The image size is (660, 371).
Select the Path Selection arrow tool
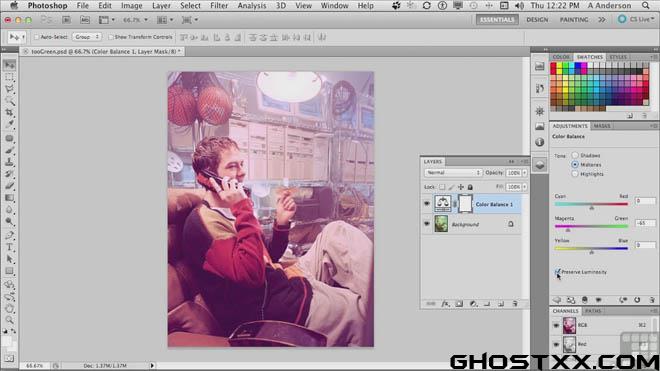pos(10,259)
